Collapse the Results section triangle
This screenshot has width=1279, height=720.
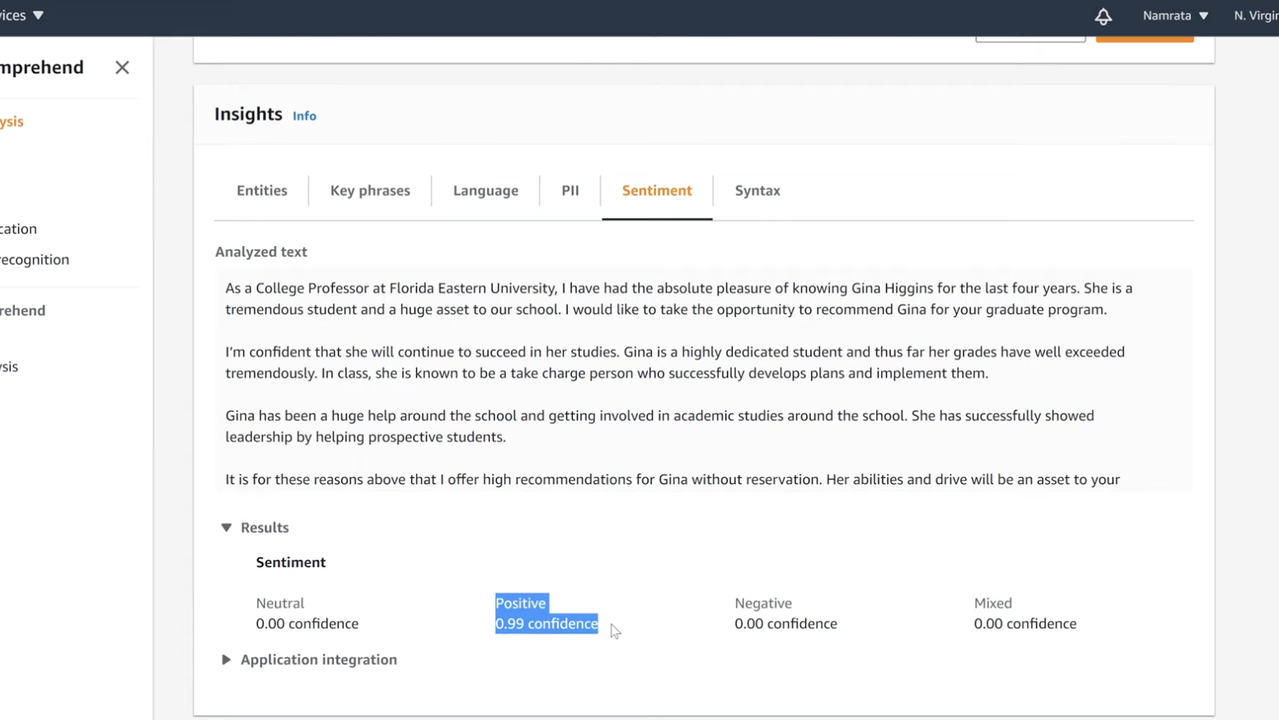click(x=226, y=527)
